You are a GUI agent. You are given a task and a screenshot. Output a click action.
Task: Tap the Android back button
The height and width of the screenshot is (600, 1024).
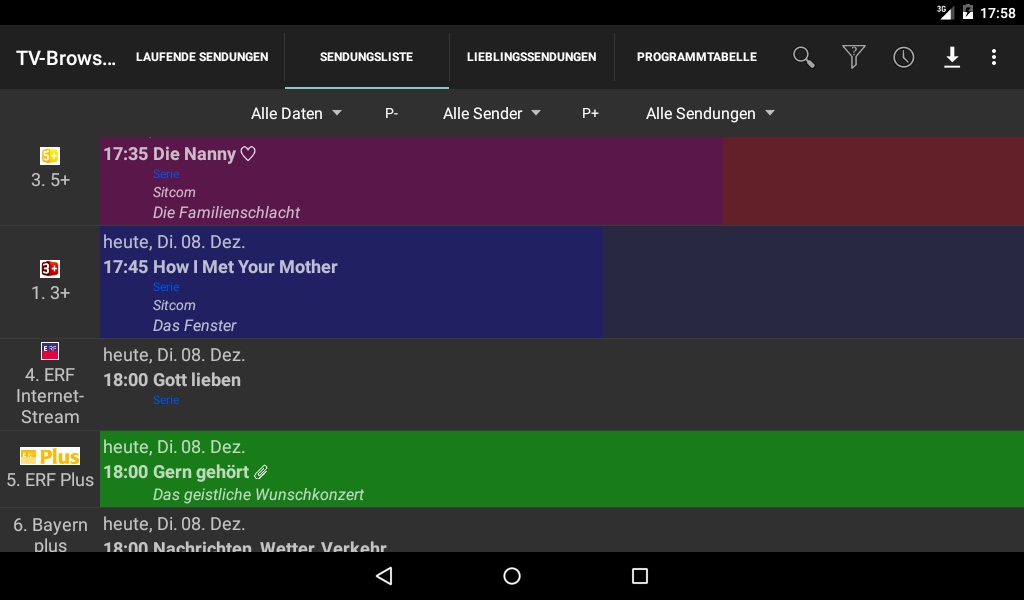[384, 576]
